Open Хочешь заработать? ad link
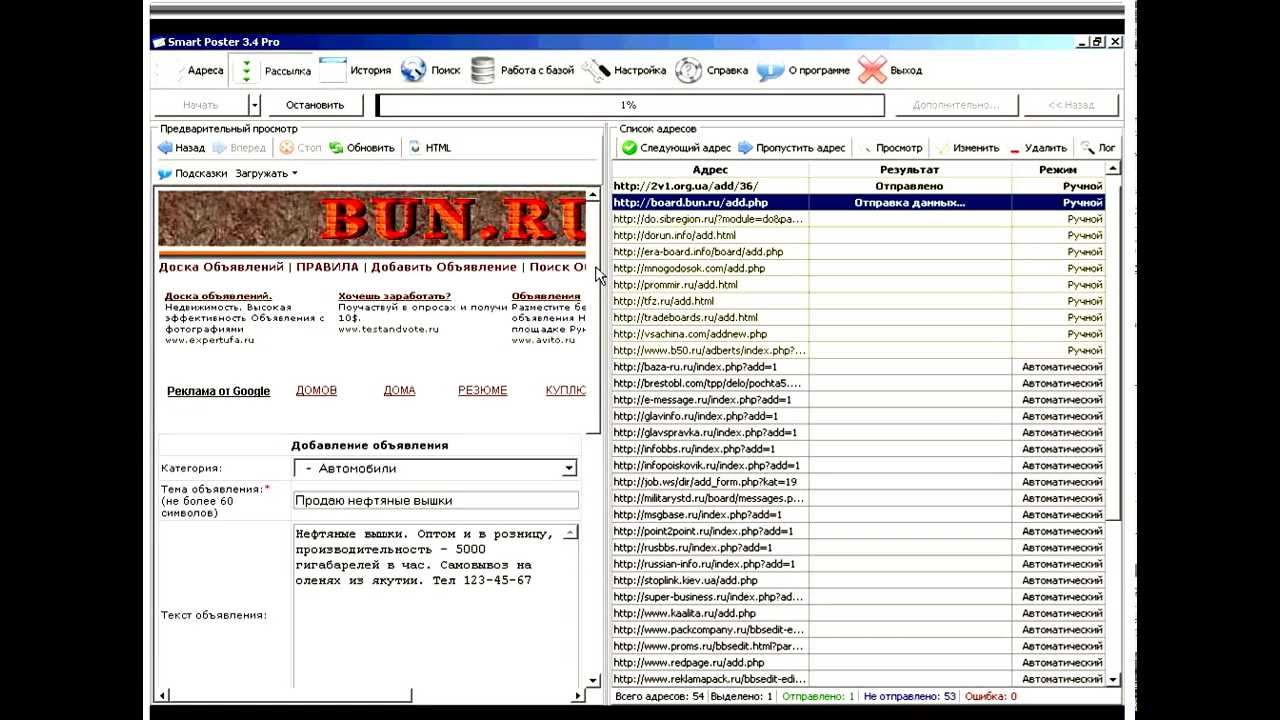1280x720 pixels. click(394, 296)
